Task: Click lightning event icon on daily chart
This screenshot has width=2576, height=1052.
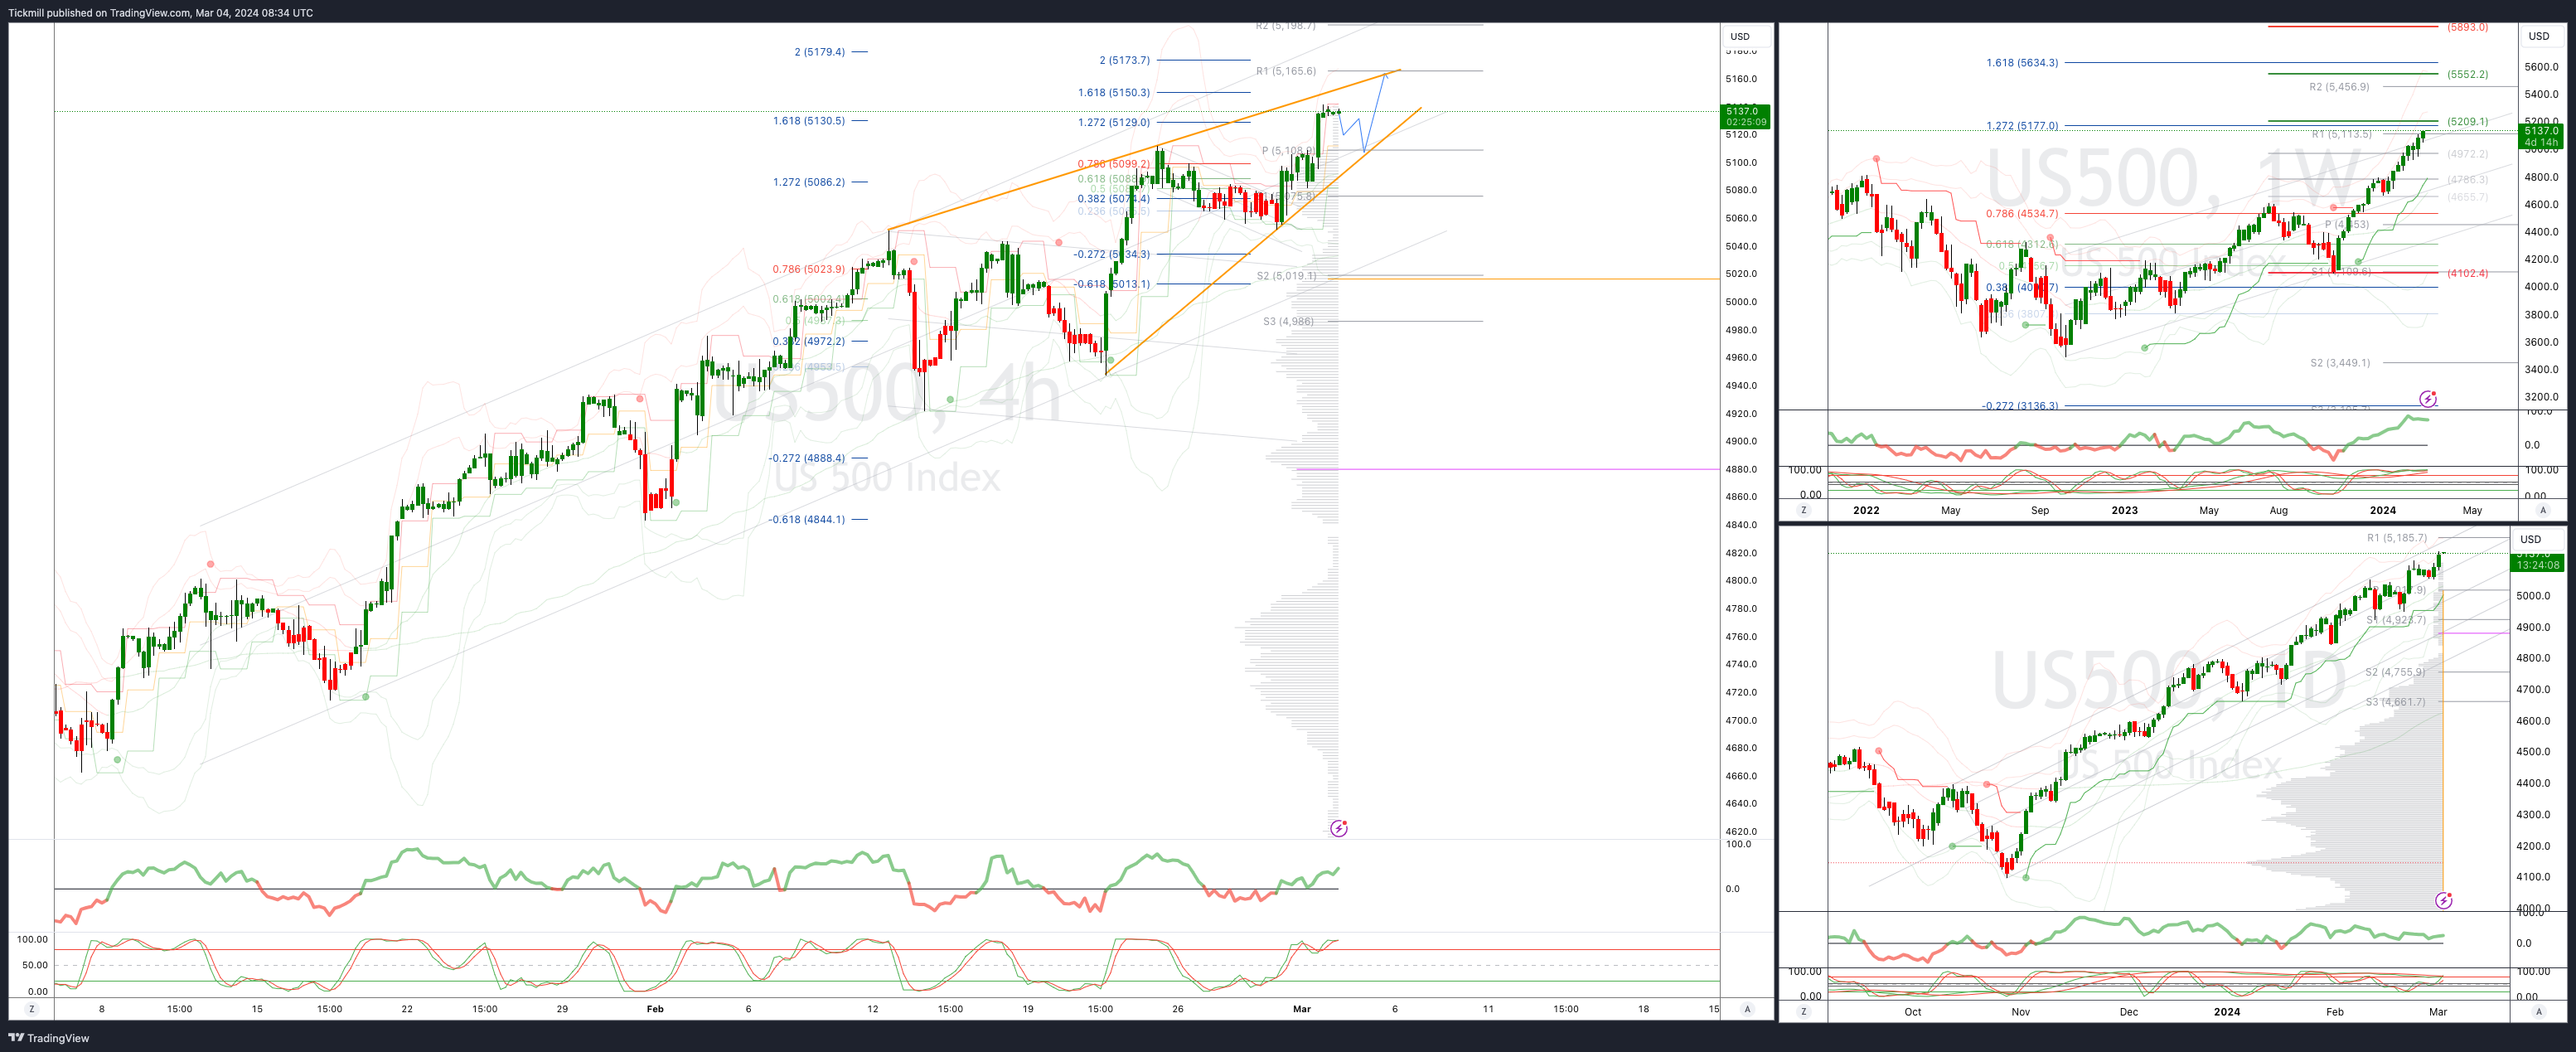Action: point(2443,901)
